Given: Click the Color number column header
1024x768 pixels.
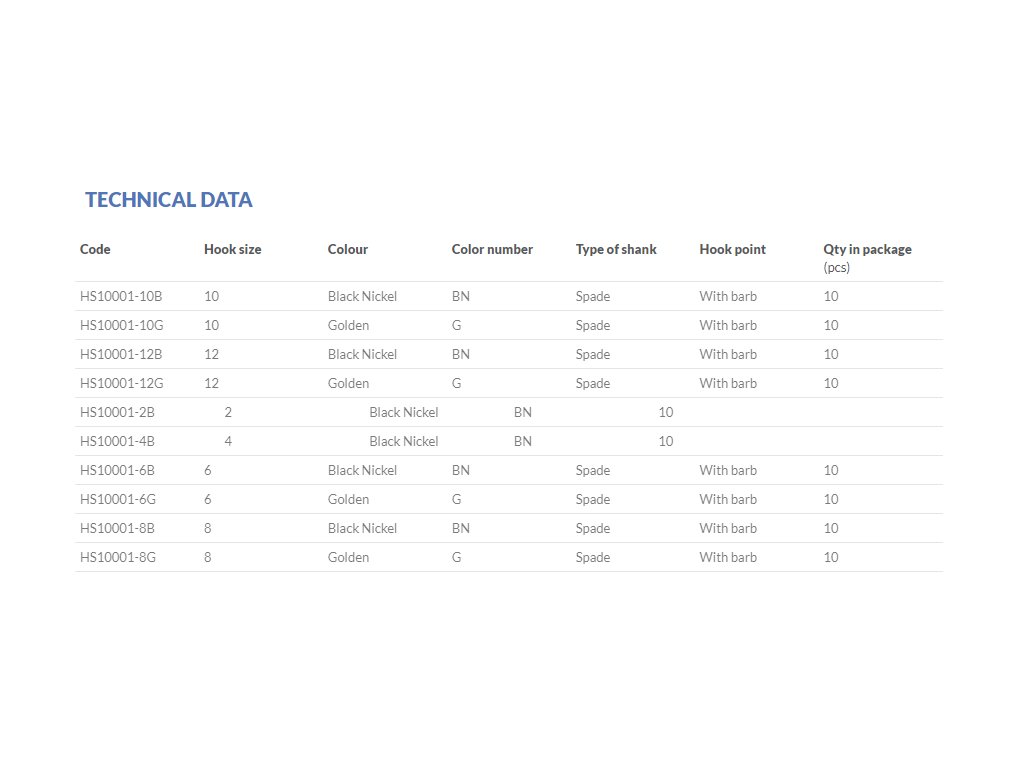Looking at the screenshot, I should 492,249.
